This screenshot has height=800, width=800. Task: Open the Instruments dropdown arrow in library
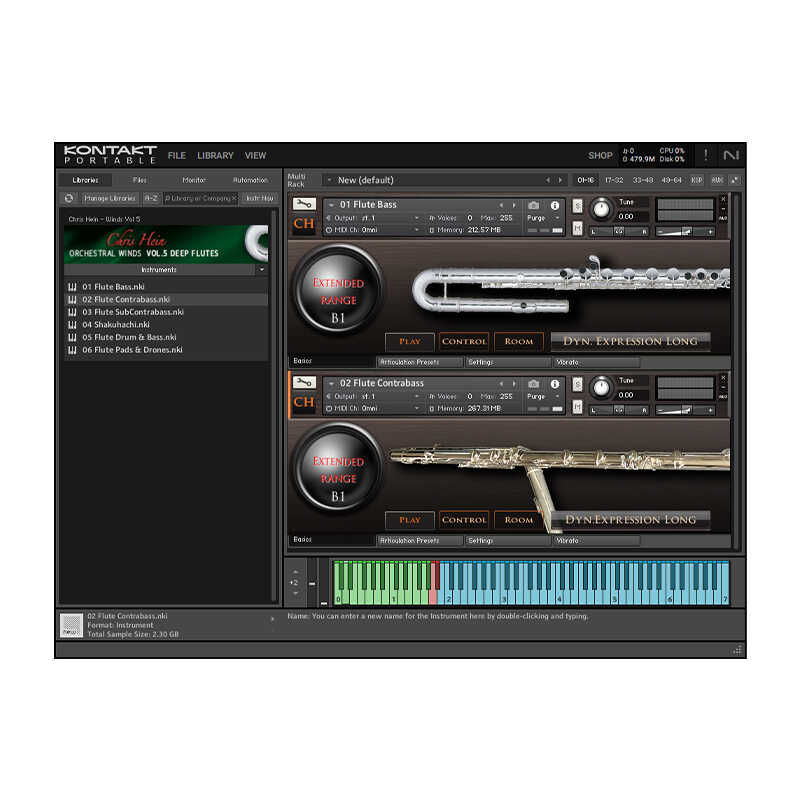tap(262, 269)
